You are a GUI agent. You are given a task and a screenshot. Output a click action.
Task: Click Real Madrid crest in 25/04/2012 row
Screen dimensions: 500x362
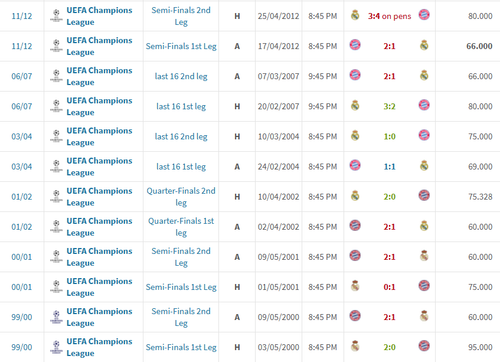[355, 15]
